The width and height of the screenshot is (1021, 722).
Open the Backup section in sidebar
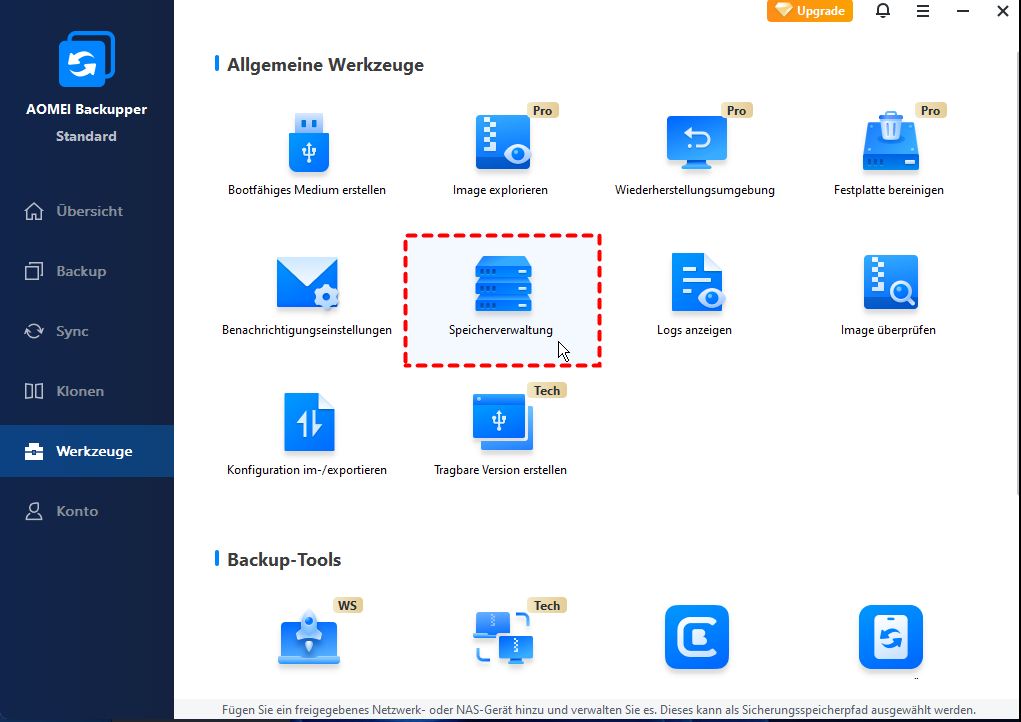point(87,271)
